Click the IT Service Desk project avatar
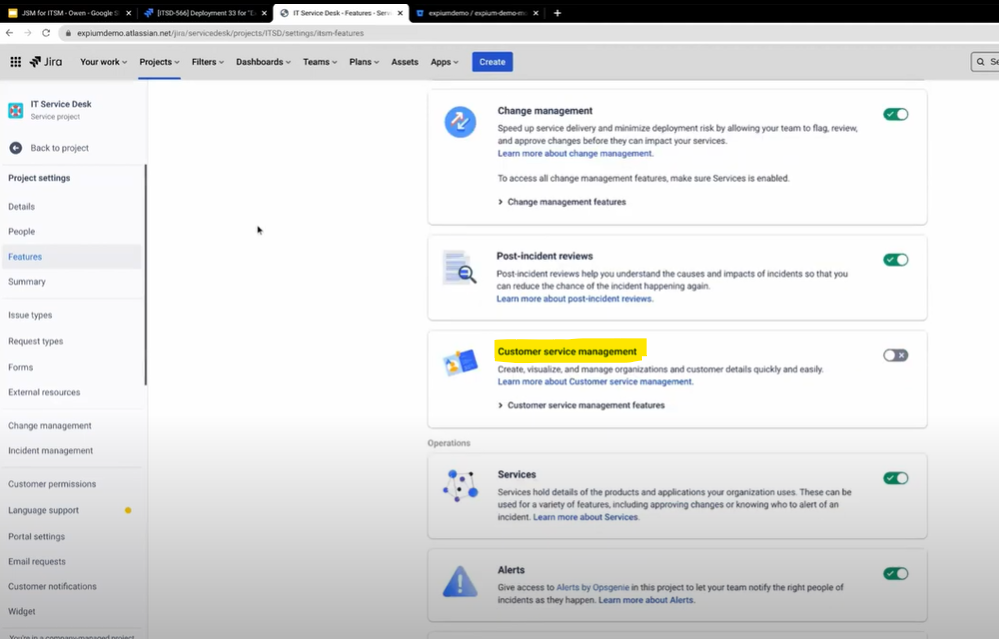This screenshot has width=999, height=639. coord(16,110)
